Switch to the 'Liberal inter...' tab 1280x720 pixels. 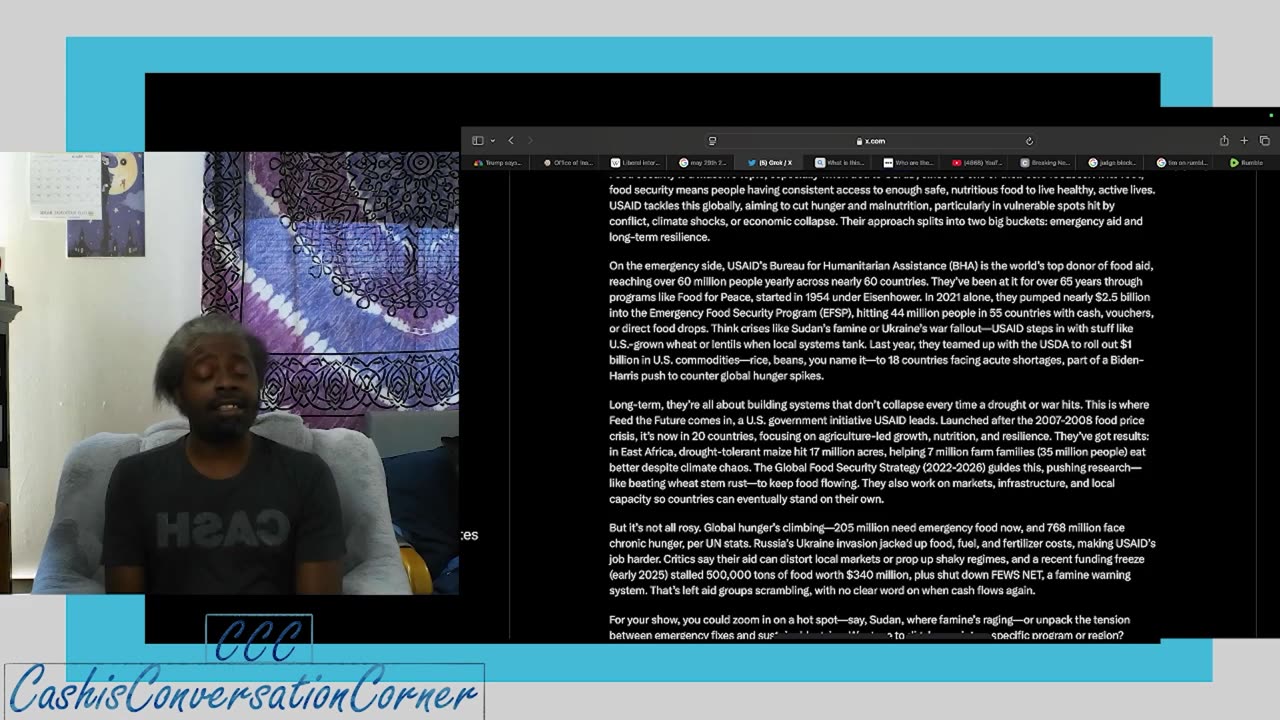click(x=636, y=162)
